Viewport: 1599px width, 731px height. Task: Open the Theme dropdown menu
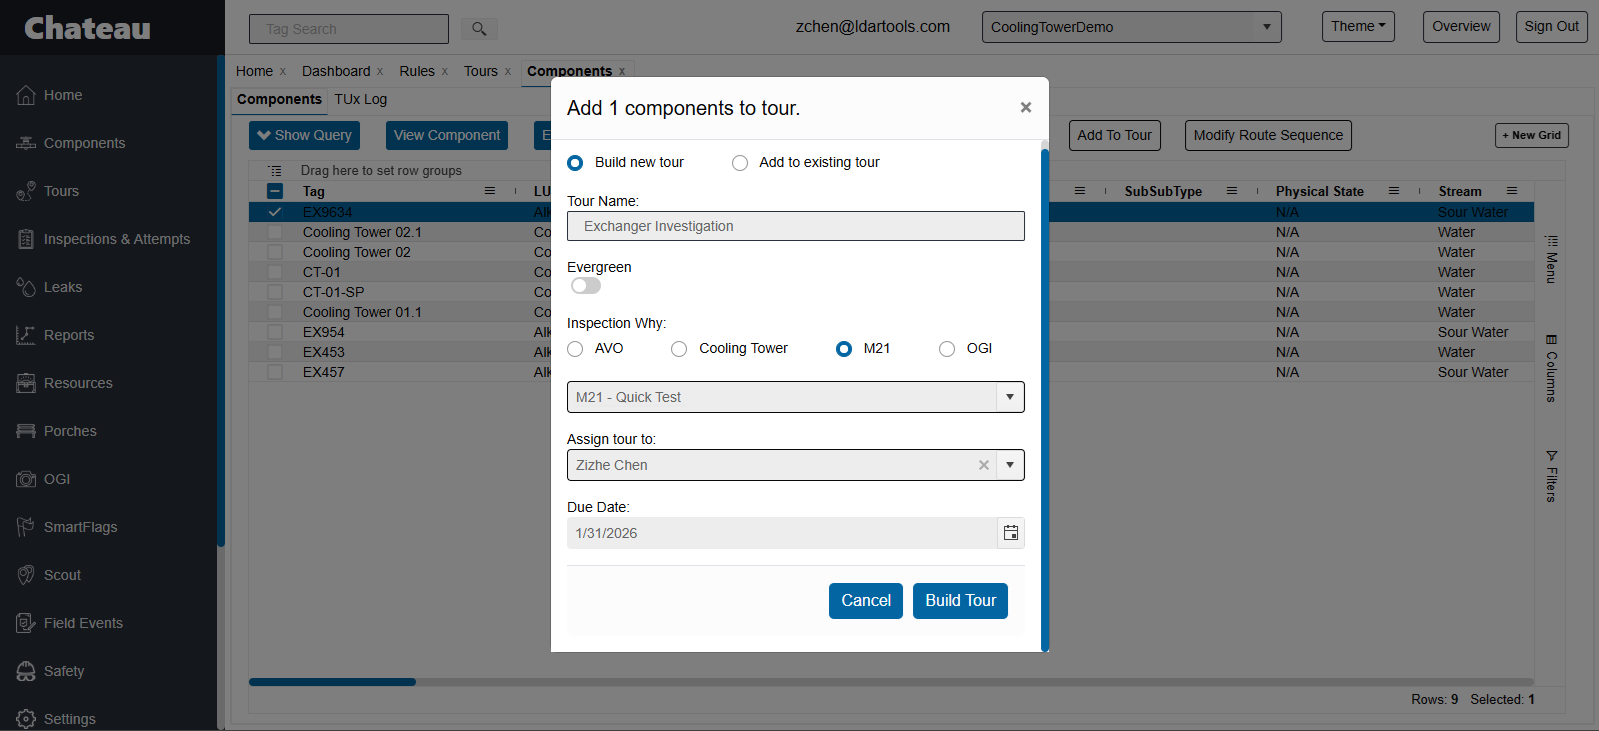[x=1357, y=27]
